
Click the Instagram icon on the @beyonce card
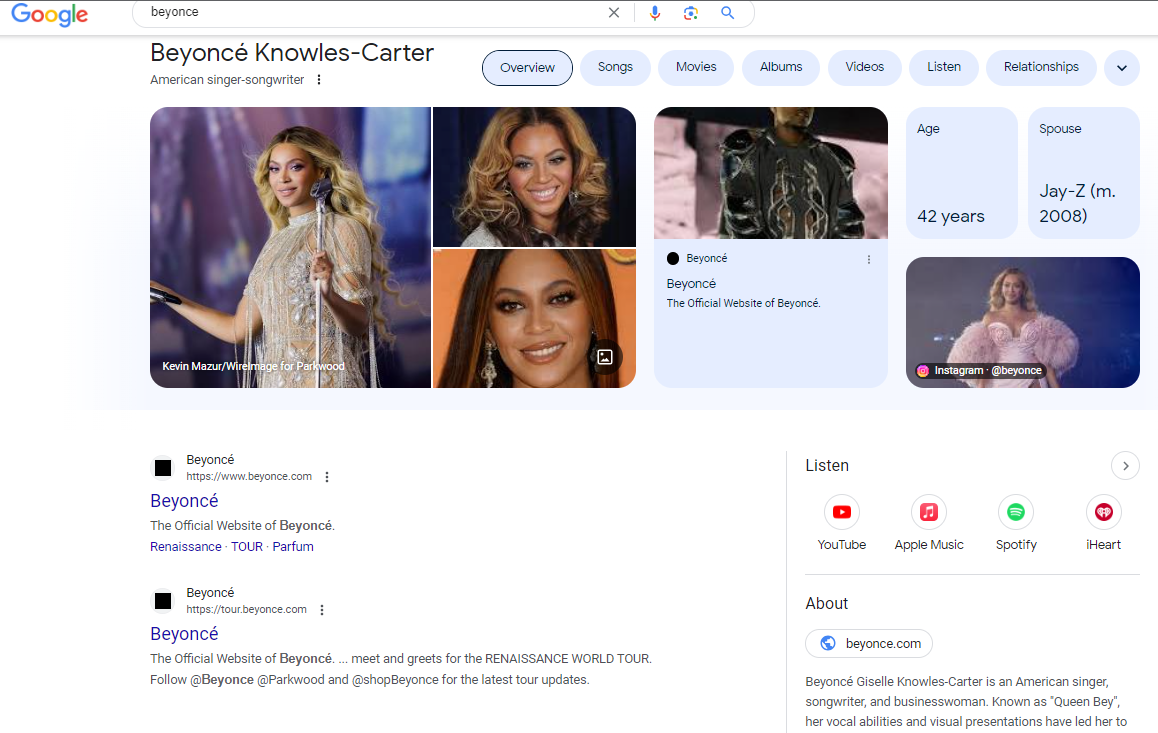(922, 371)
